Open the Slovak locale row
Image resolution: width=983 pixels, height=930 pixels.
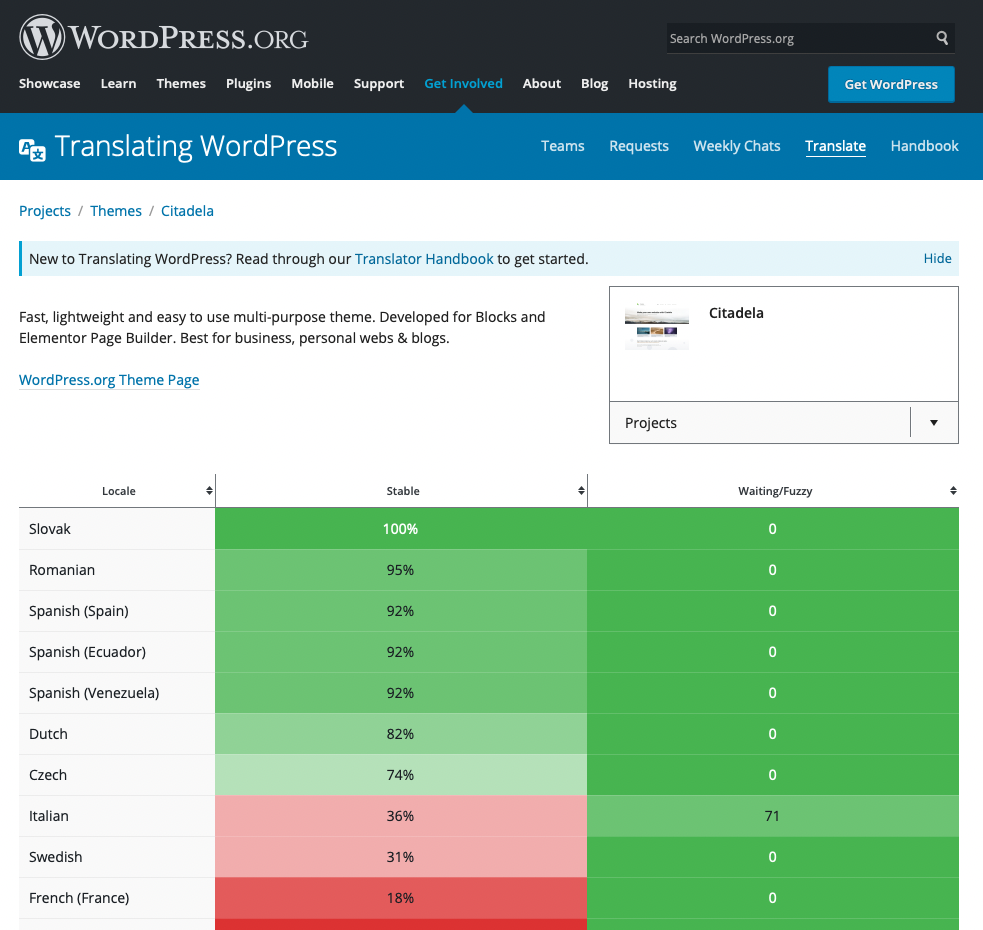coord(50,529)
